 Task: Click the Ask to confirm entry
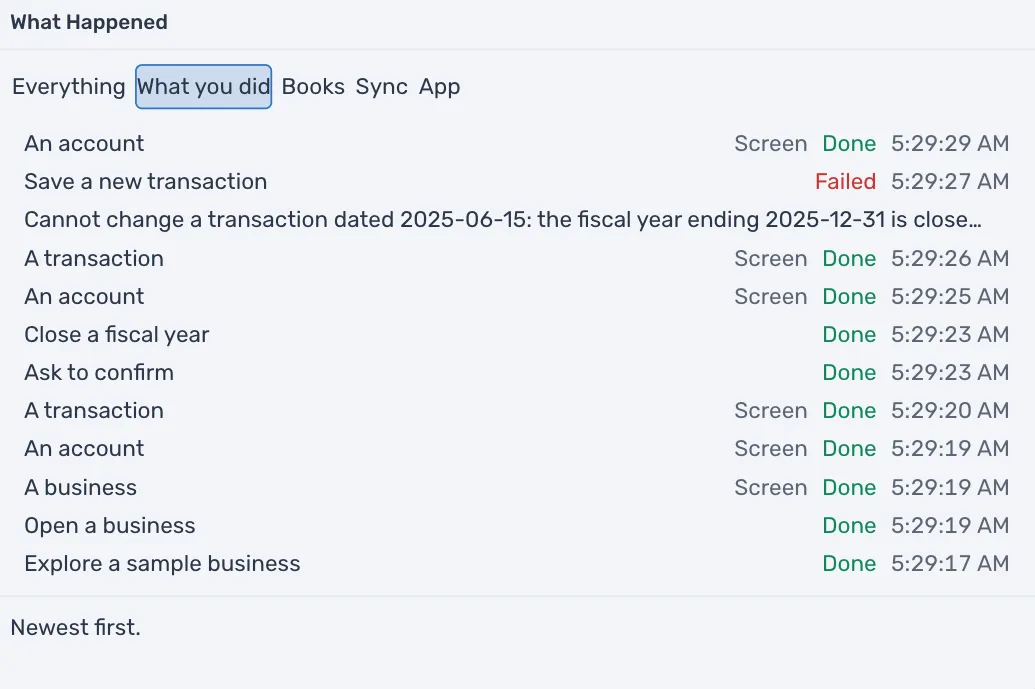[517, 372]
